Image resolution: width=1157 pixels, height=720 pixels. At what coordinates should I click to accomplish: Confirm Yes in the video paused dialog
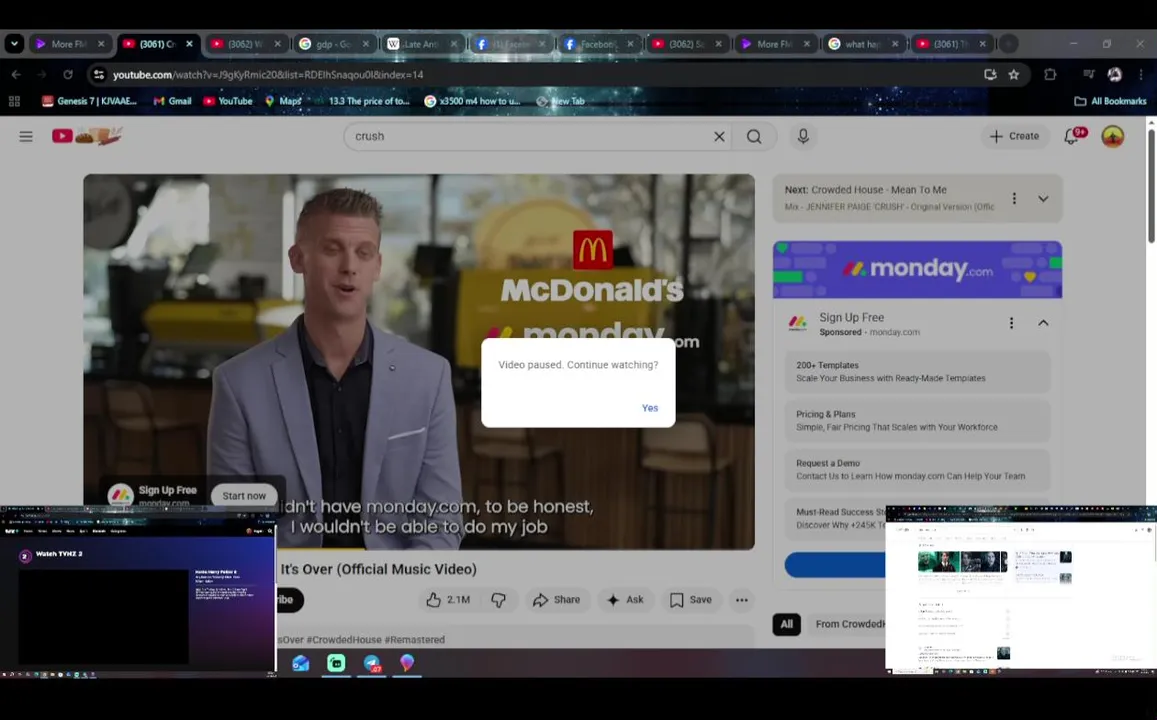649,408
